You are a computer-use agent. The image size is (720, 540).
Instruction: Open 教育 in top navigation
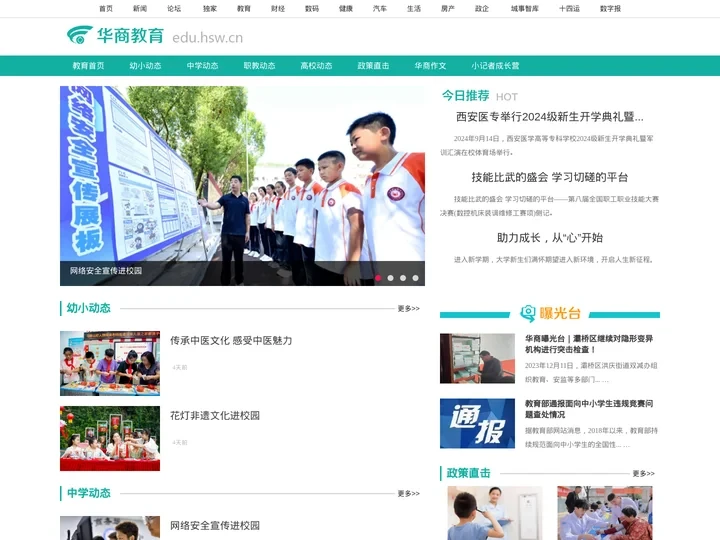tap(244, 9)
